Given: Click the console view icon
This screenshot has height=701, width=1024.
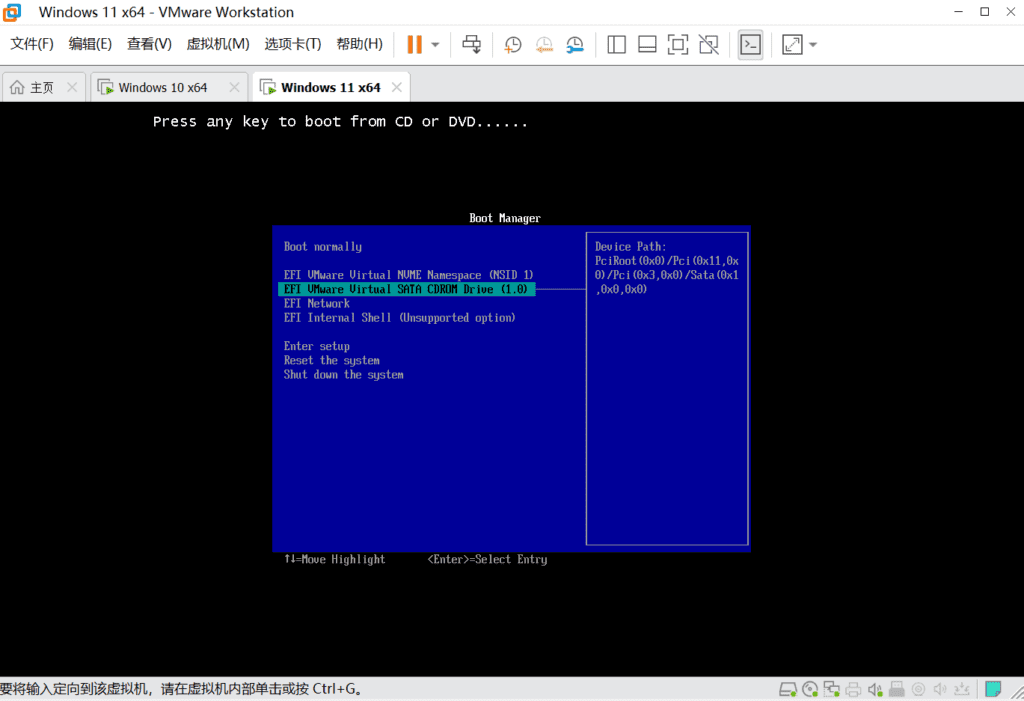Looking at the screenshot, I should click(x=750, y=44).
